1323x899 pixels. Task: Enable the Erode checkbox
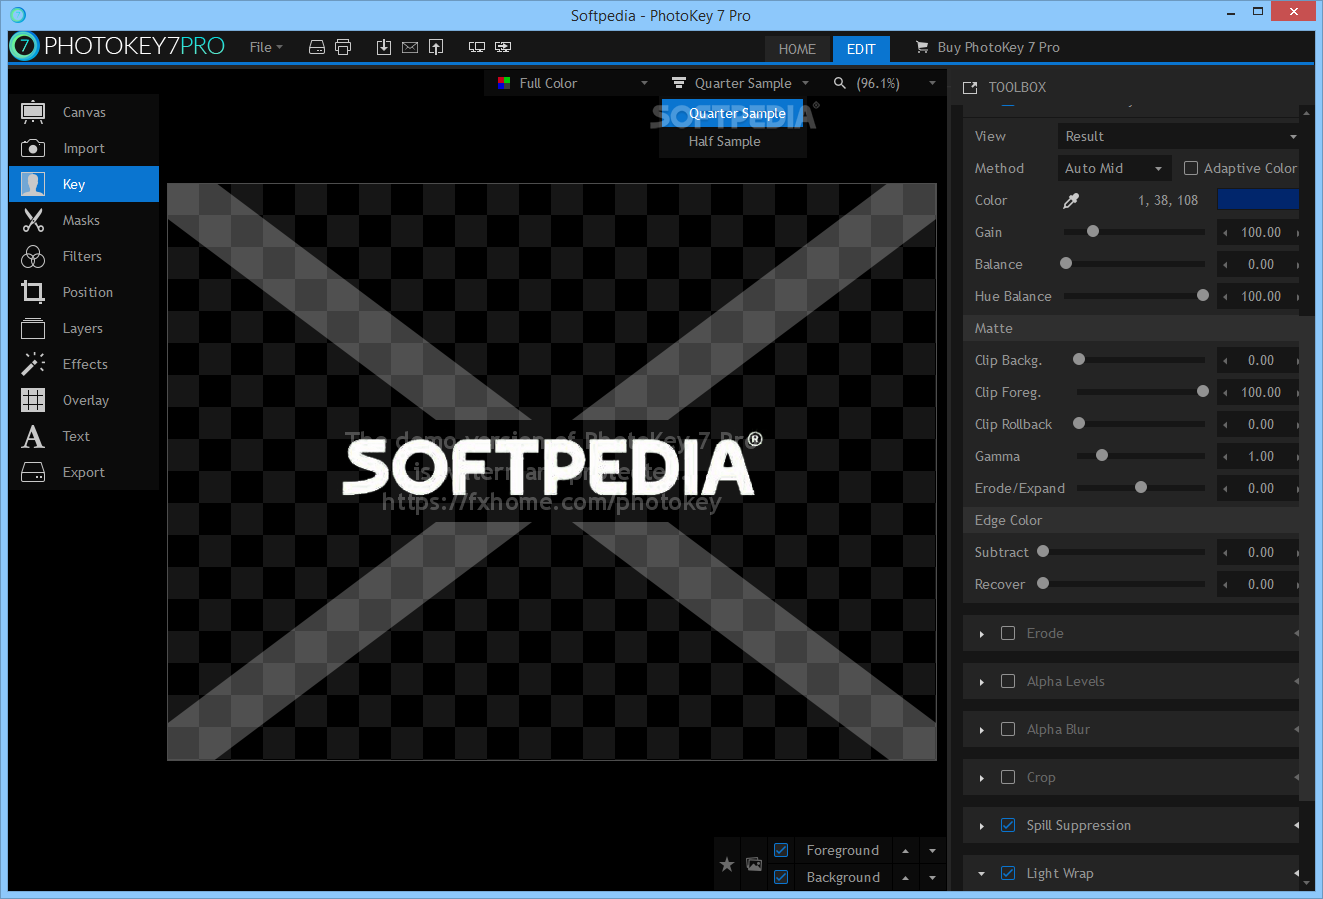(1008, 633)
